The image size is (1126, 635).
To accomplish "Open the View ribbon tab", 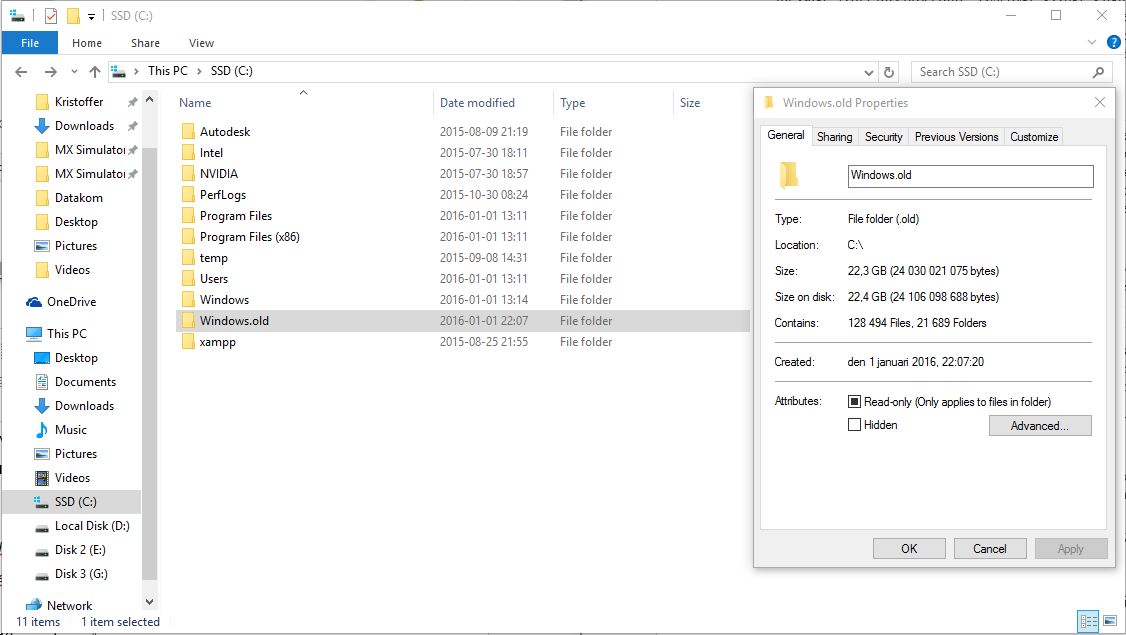I will 201,43.
